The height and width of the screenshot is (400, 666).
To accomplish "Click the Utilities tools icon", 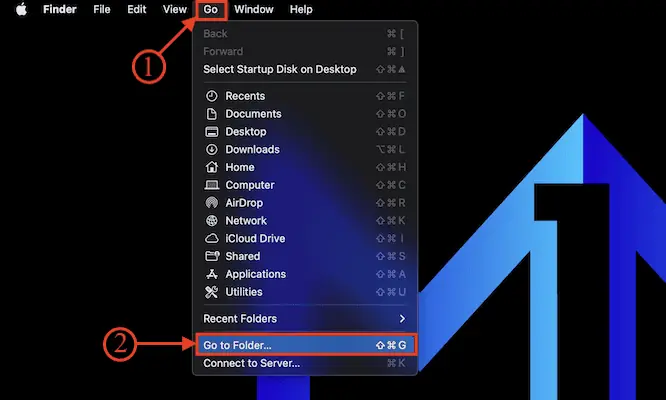I will pos(211,292).
